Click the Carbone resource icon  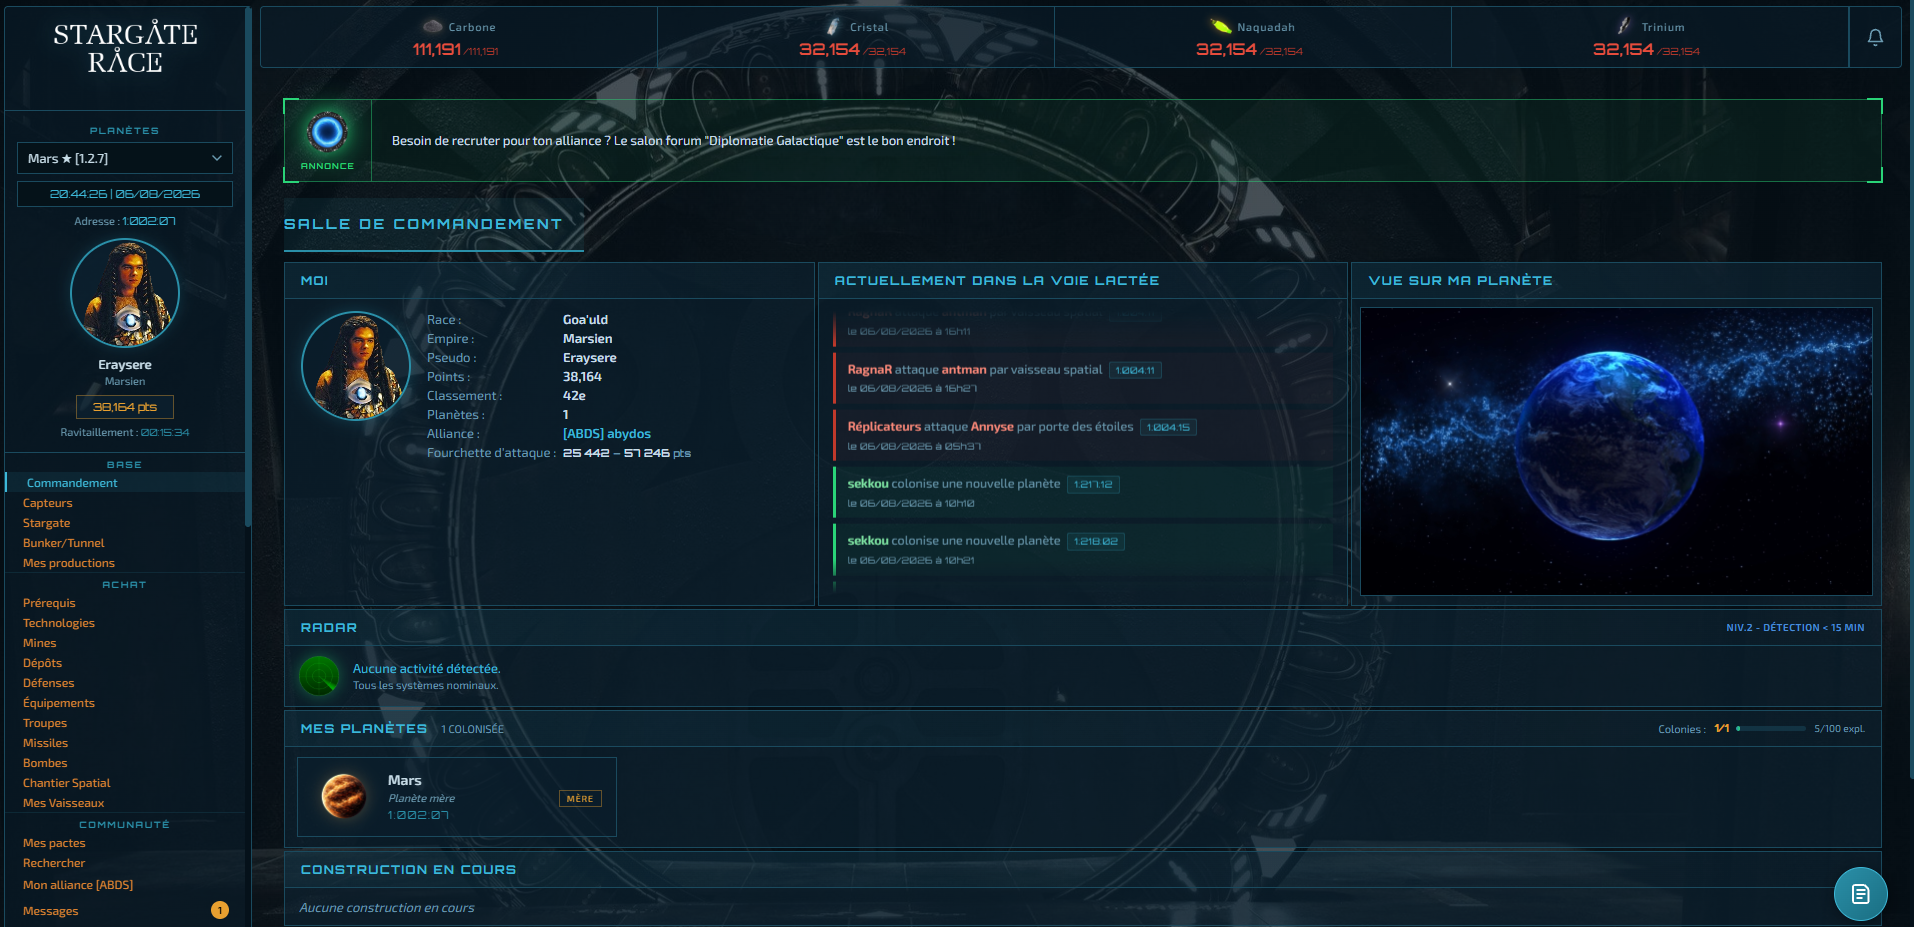click(432, 26)
